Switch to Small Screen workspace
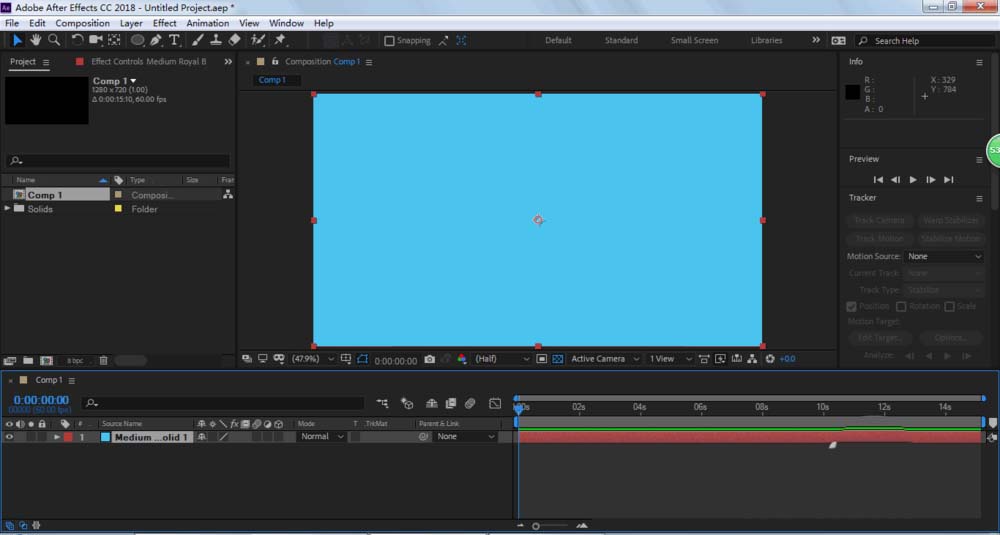The height and width of the screenshot is (535, 1000). [x=694, y=40]
